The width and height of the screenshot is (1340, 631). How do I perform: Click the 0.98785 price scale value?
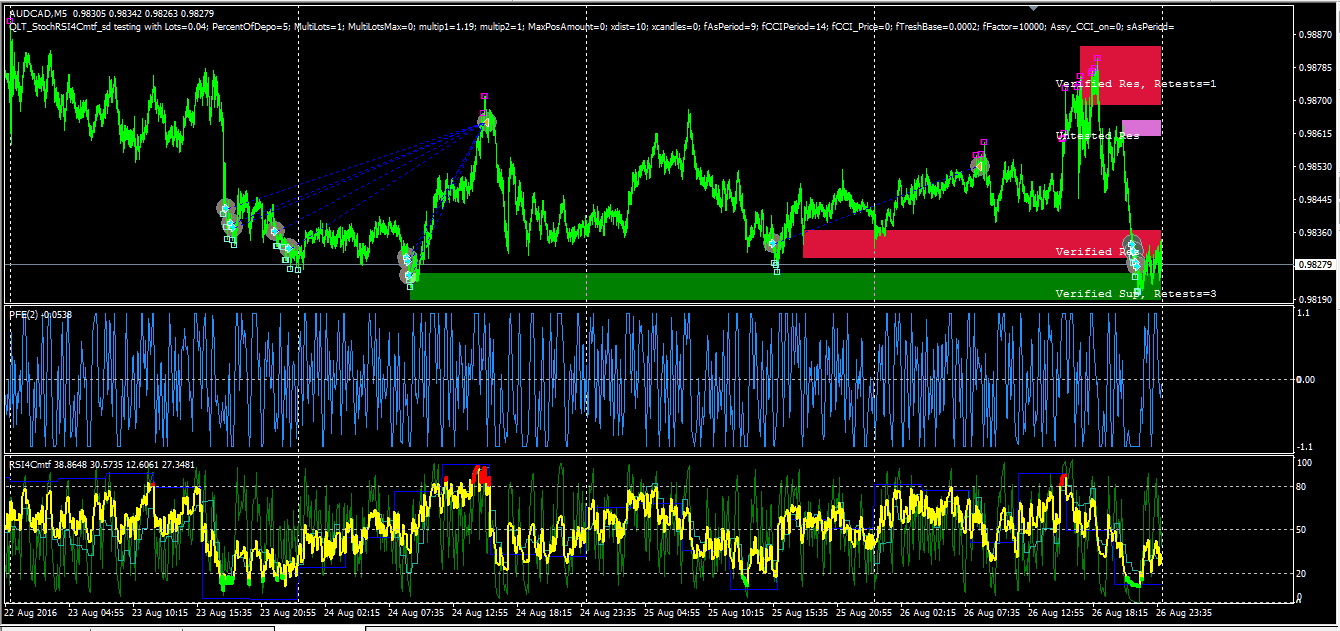click(x=1314, y=68)
